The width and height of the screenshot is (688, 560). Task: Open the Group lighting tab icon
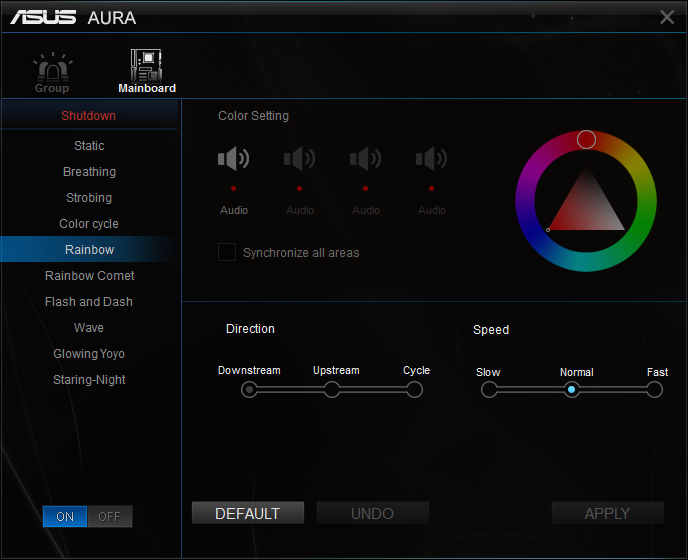pyautogui.click(x=53, y=68)
